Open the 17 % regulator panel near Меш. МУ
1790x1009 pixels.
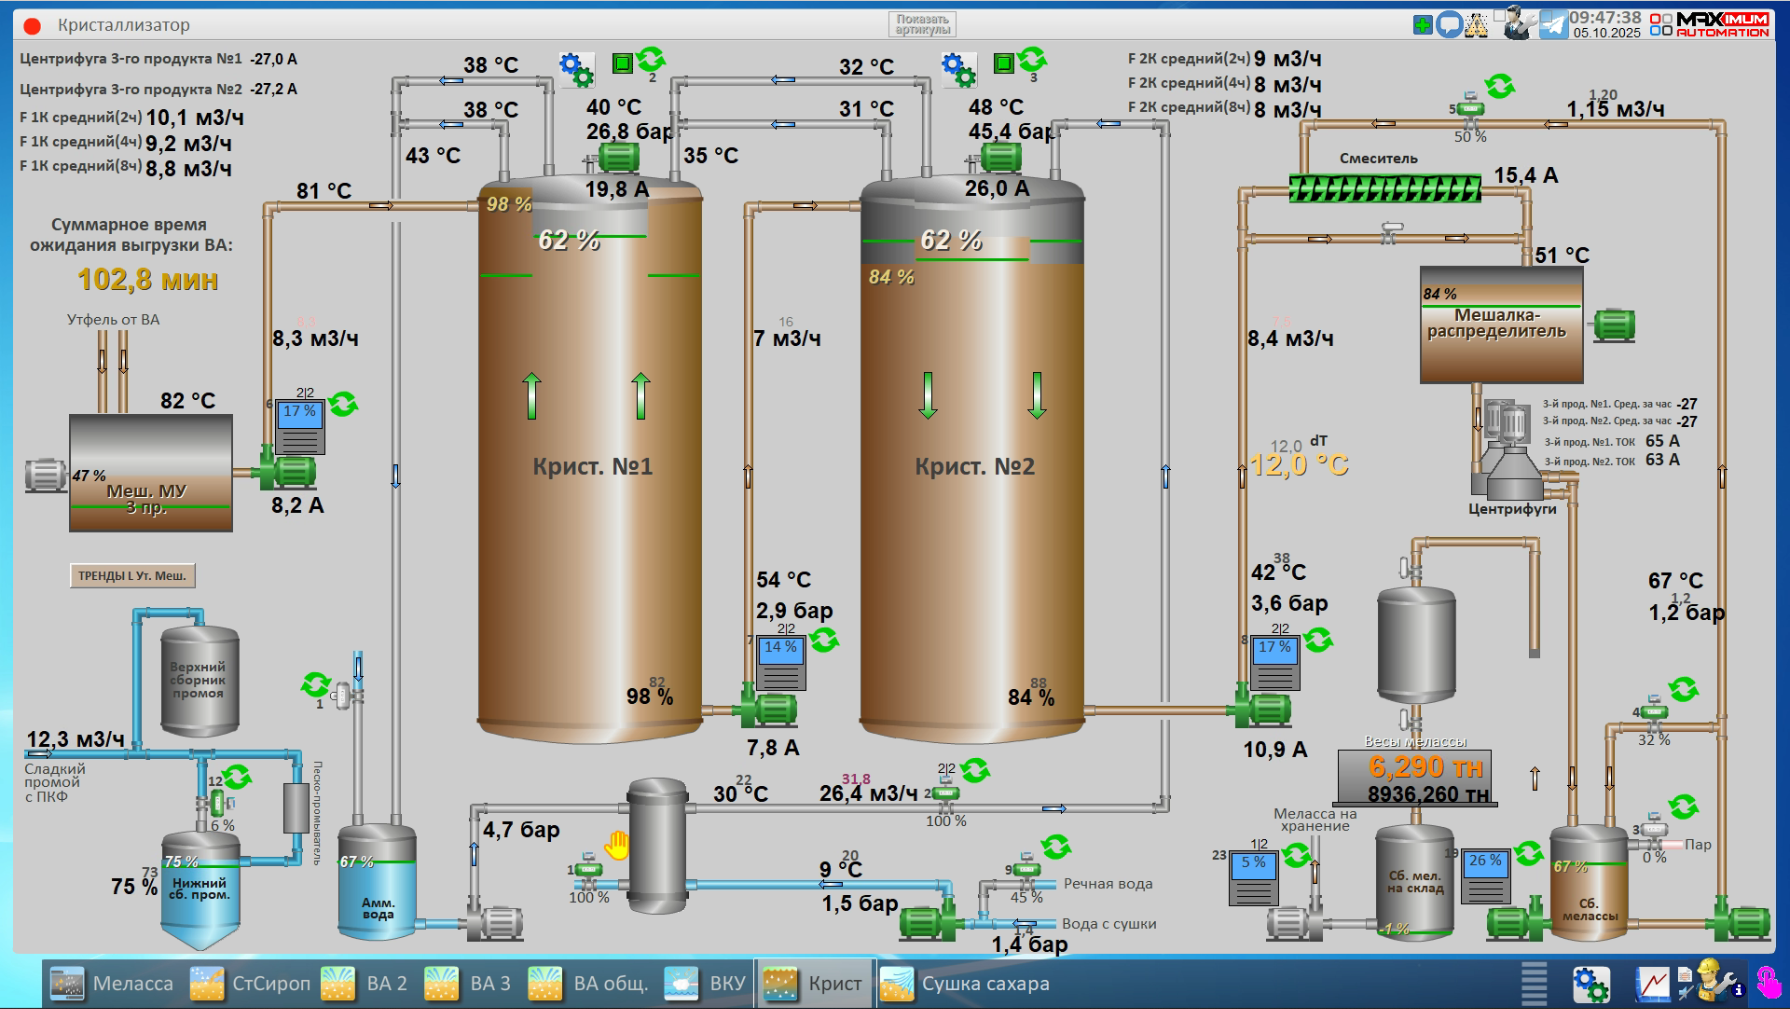[300, 427]
